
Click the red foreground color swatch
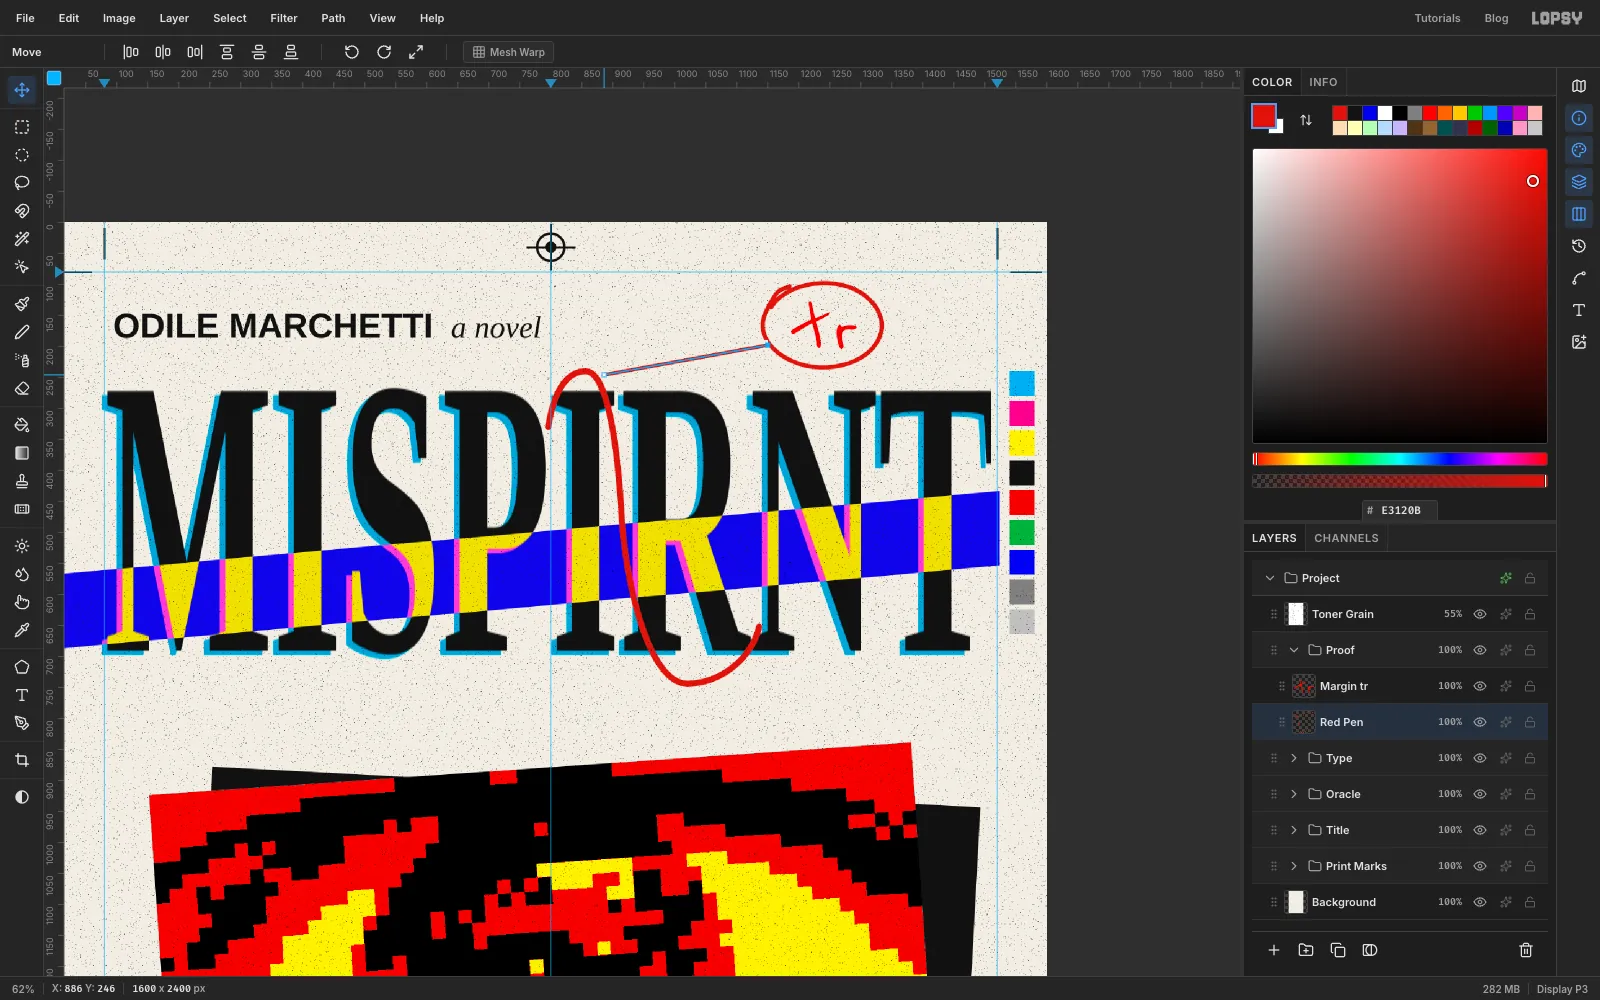1264,116
